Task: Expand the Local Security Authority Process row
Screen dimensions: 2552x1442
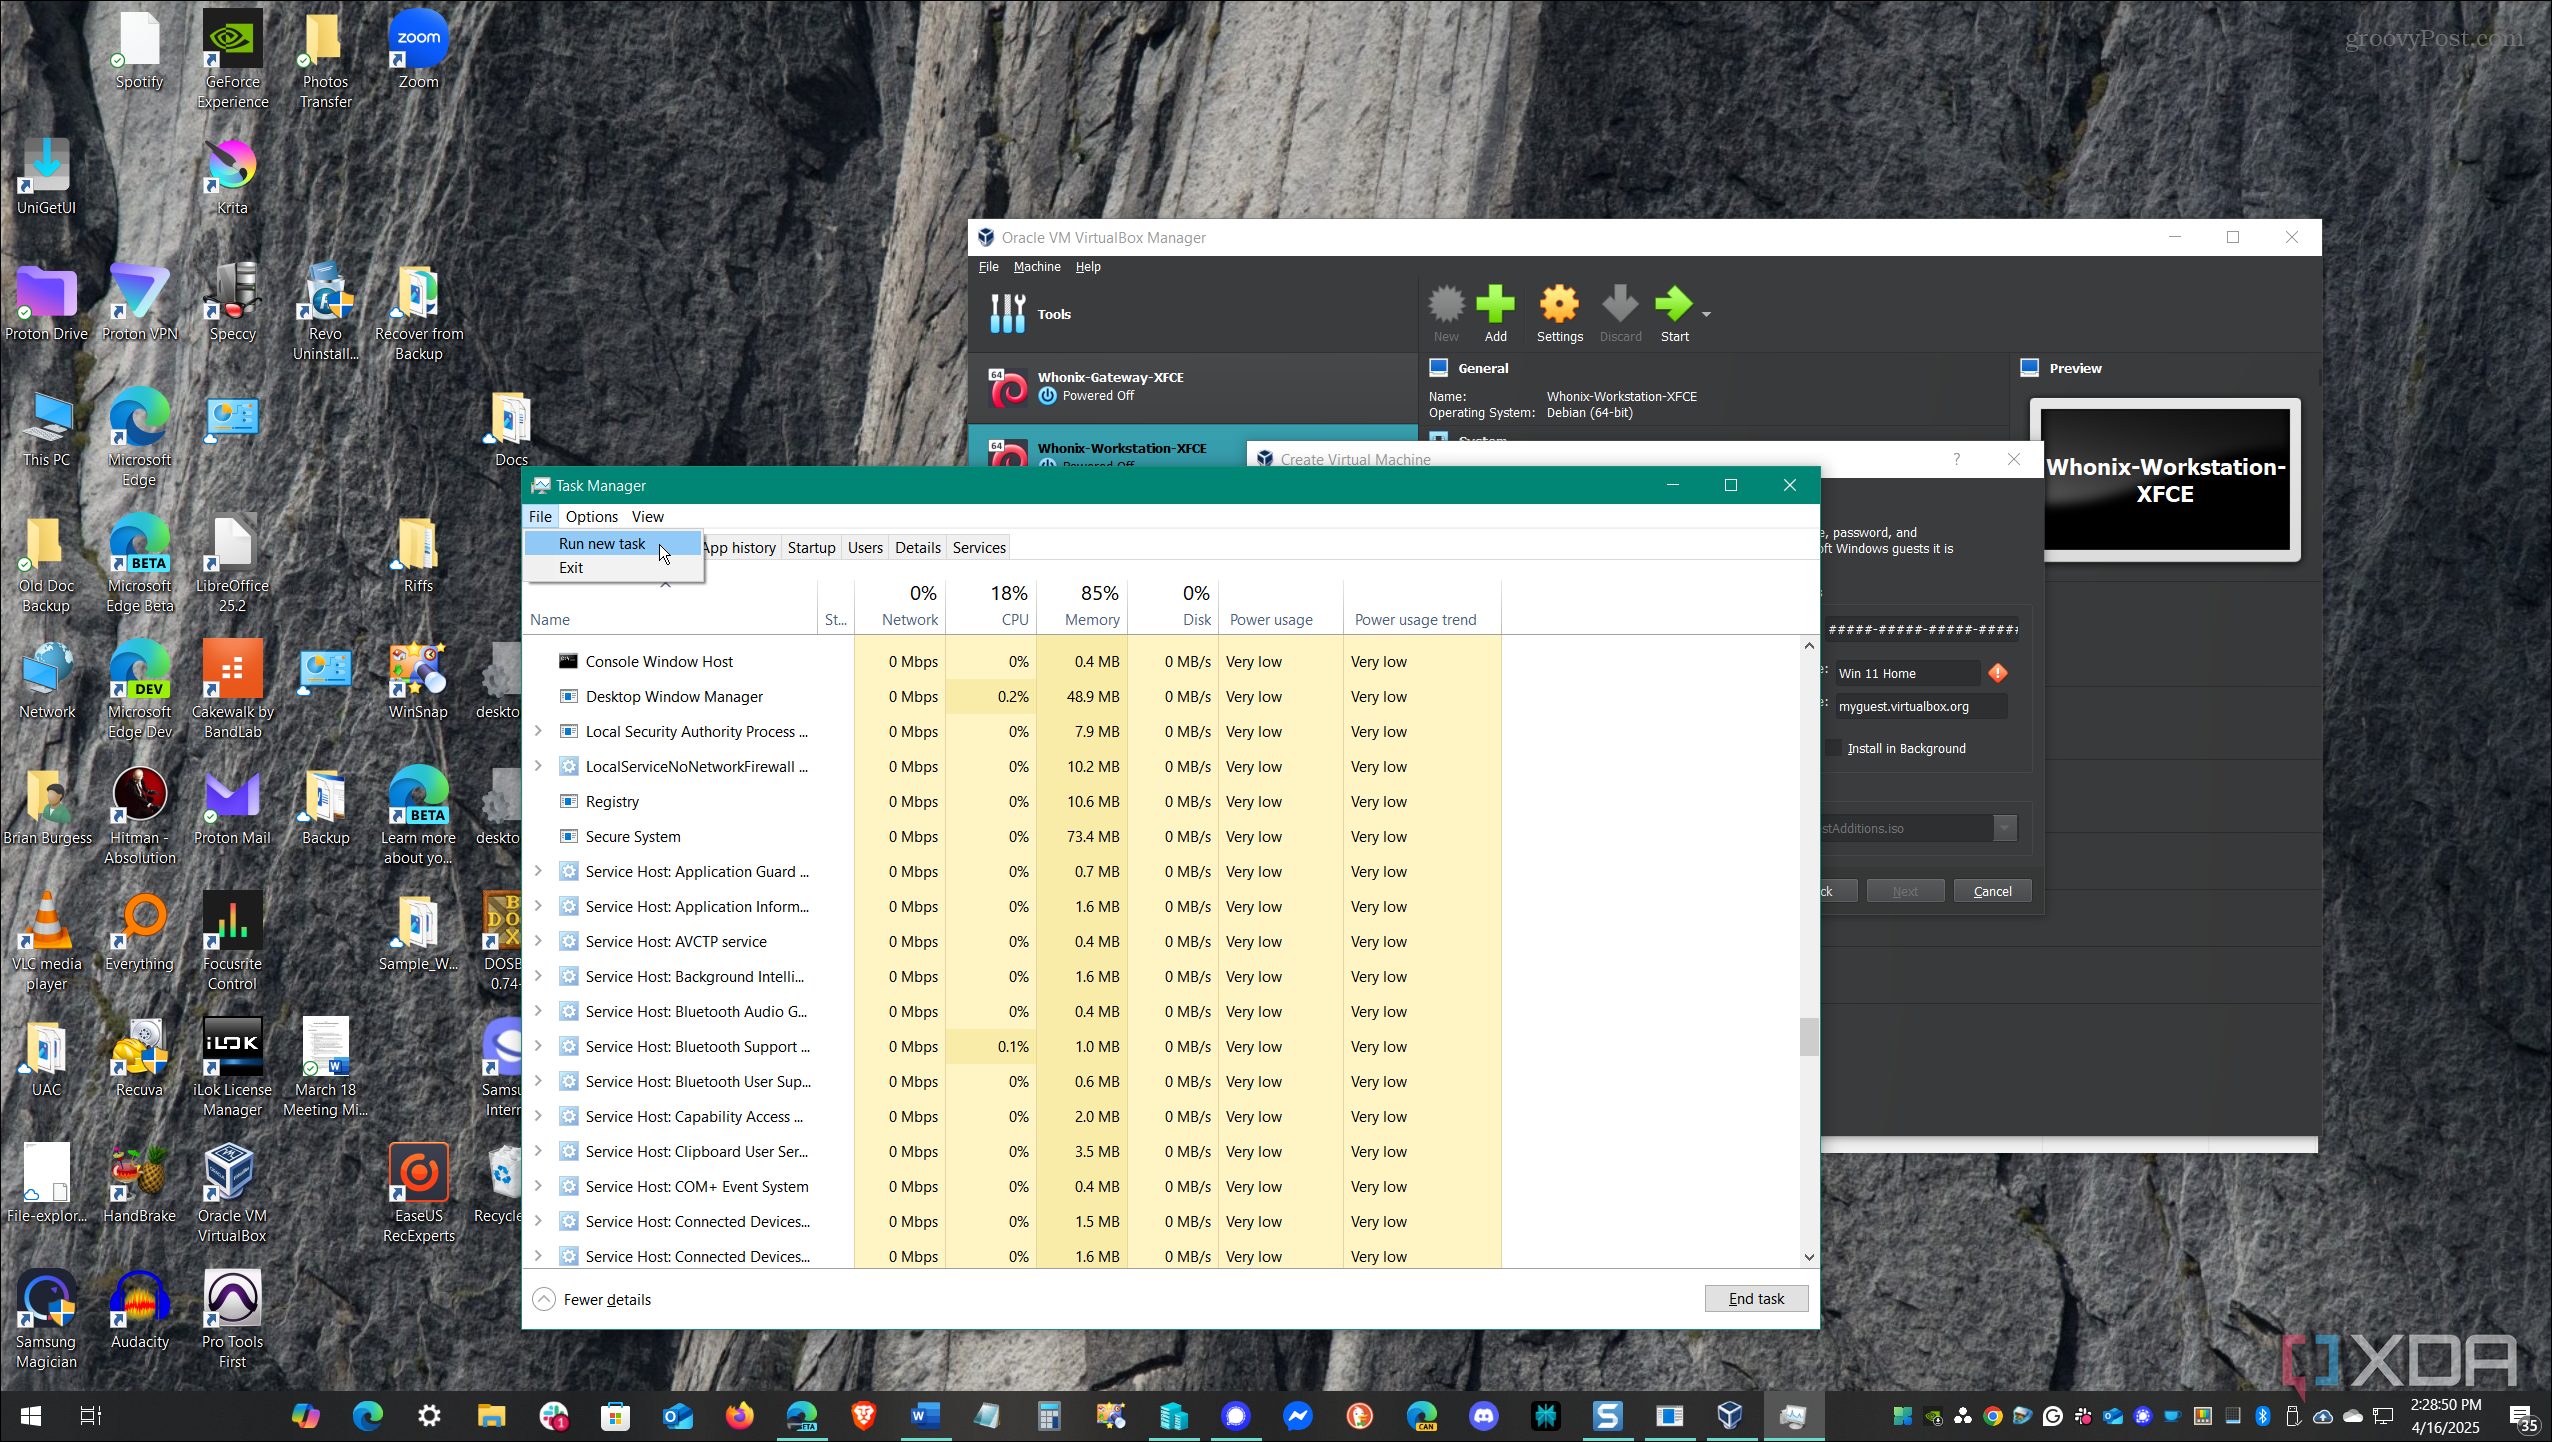Action: point(538,731)
